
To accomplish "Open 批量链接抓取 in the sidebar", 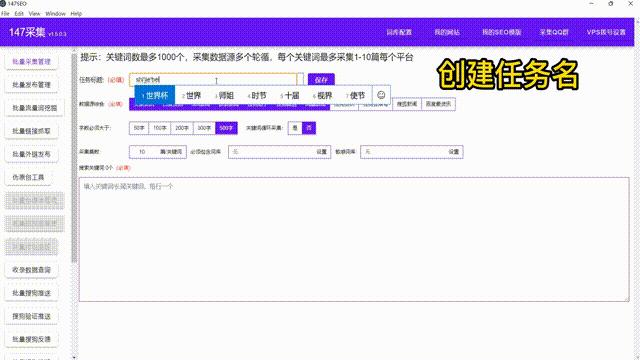I will click(31, 131).
